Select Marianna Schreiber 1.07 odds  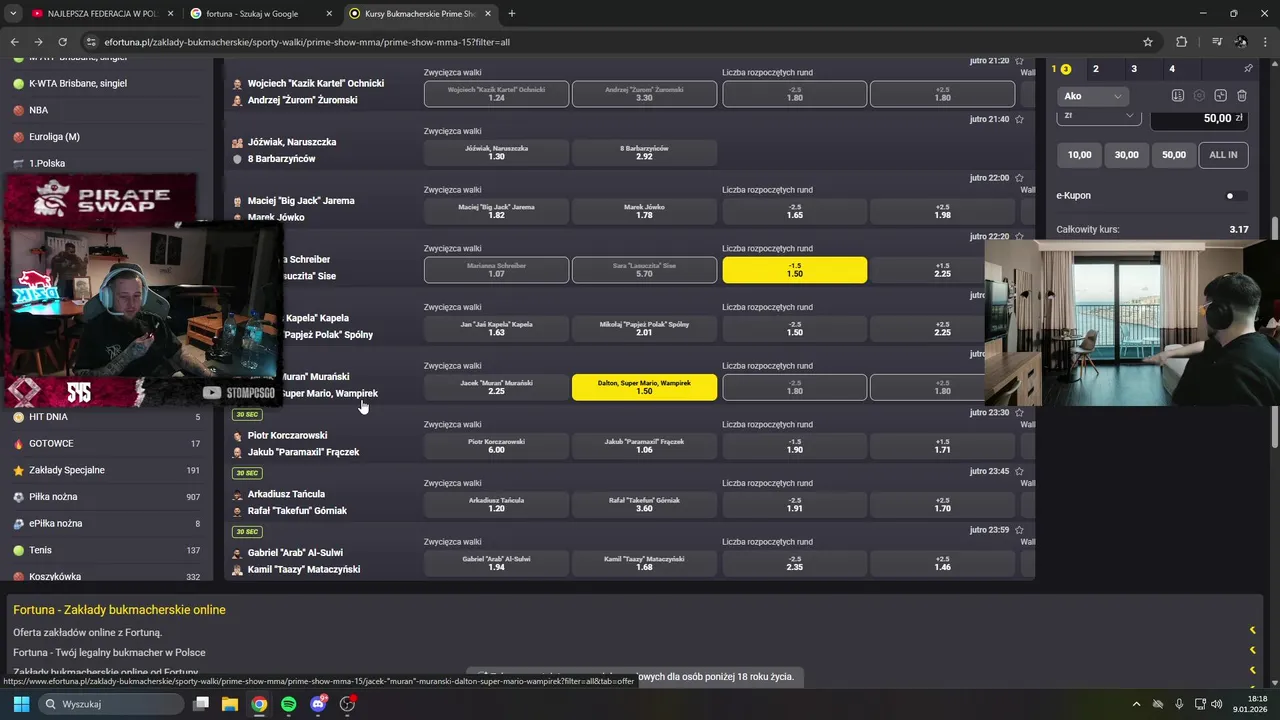[x=496, y=270]
